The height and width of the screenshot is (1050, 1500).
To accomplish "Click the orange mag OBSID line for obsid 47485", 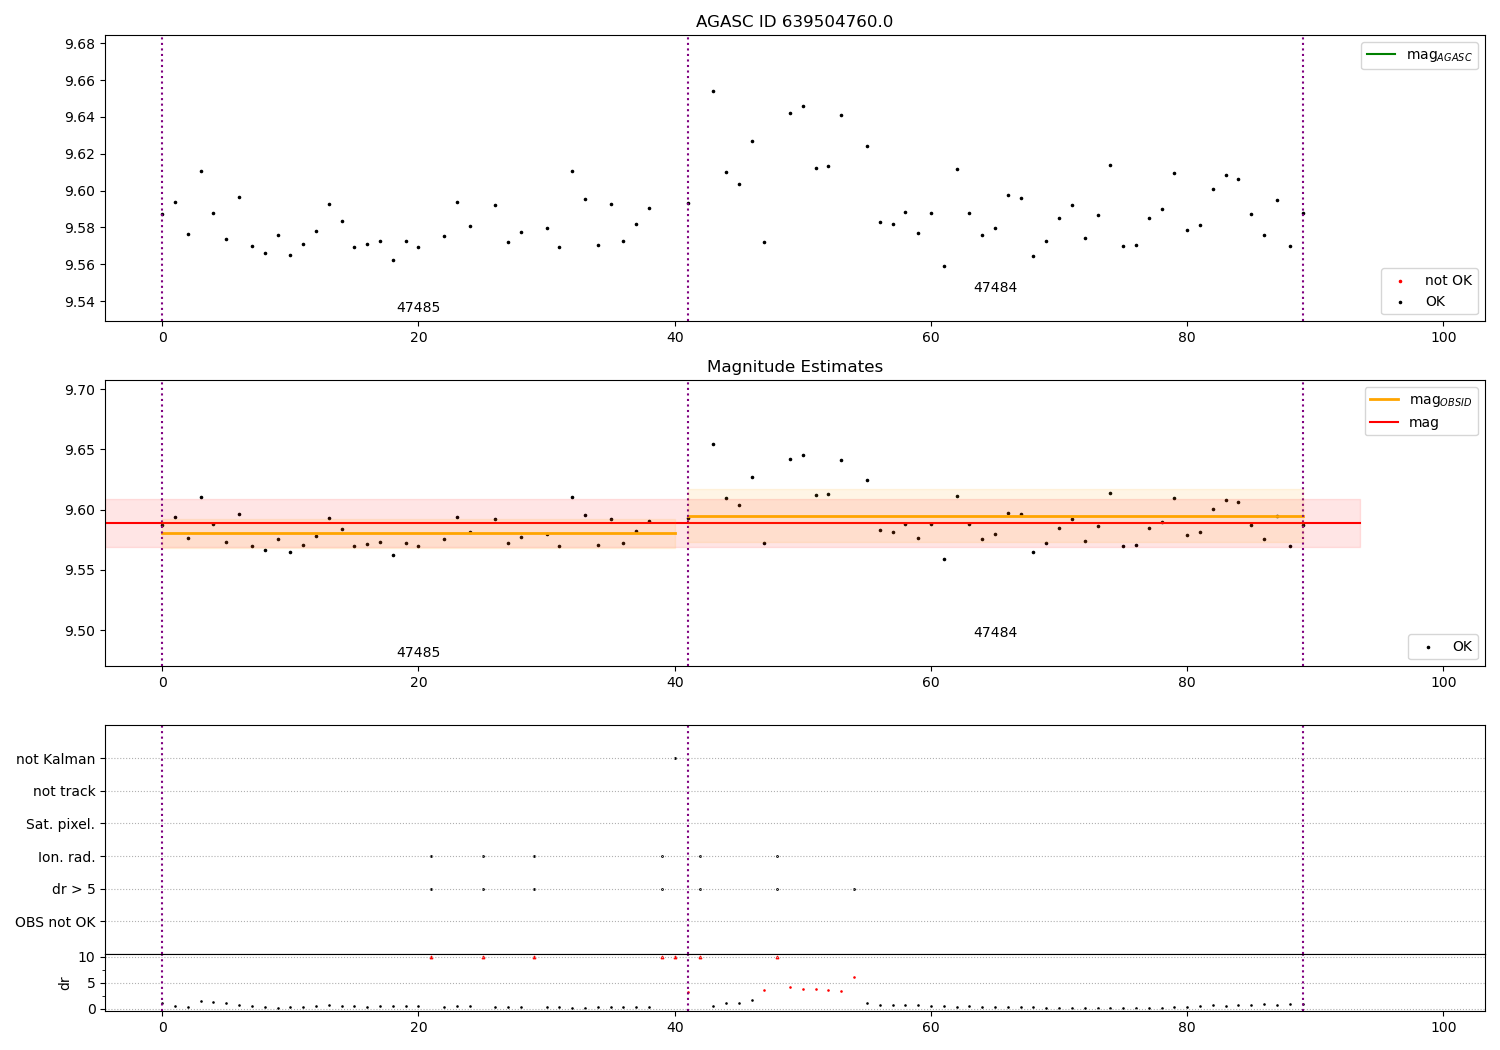I will click(419, 533).
